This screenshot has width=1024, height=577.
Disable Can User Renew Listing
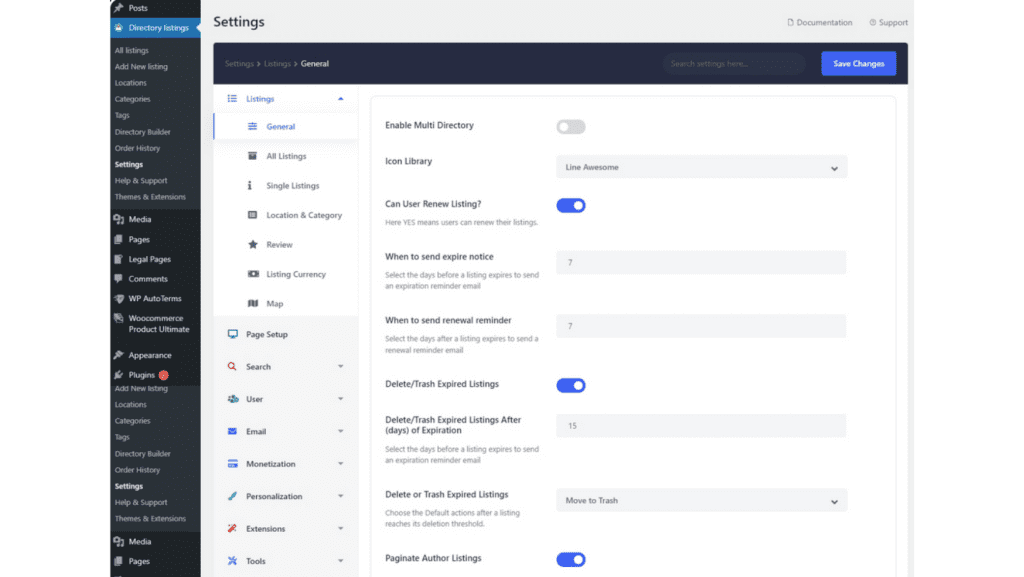[x=571, y=204]
